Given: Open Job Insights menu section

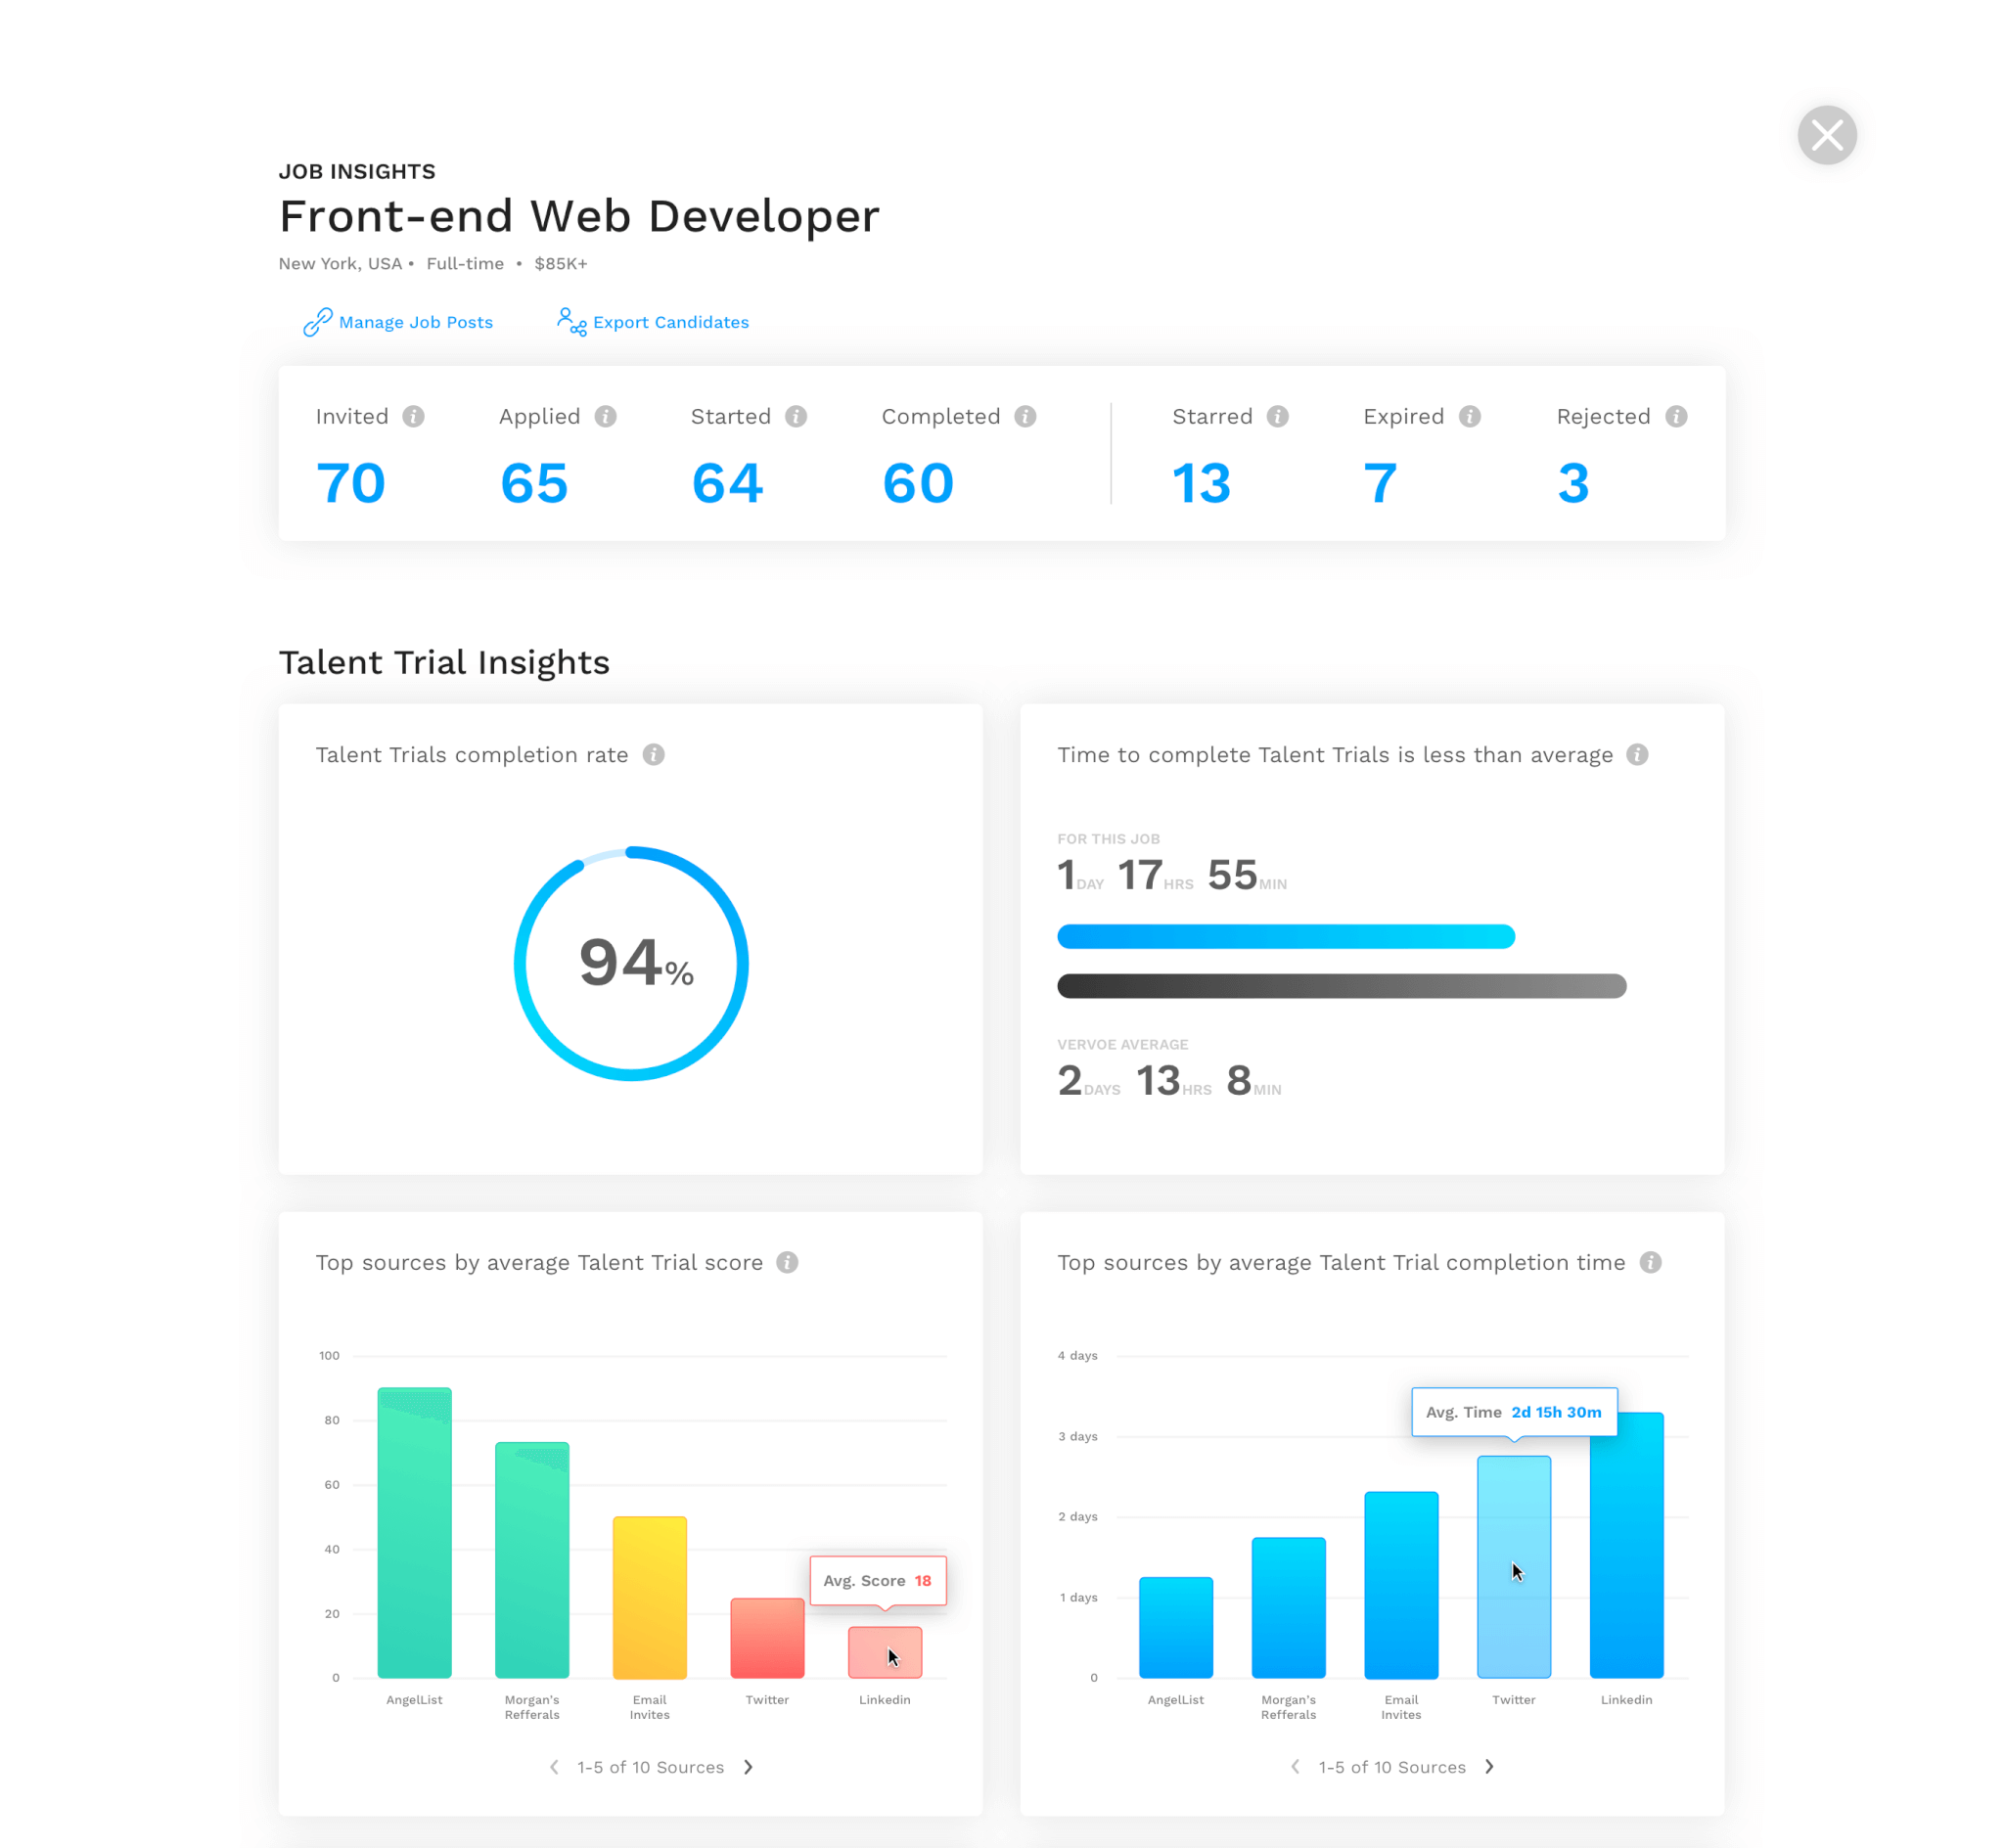Looking at the screenshot, I should click(x=356, y=169).
